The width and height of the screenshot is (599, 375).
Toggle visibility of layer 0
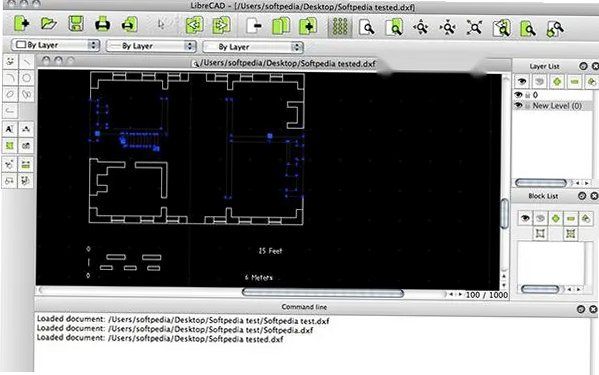[x=518, y=95]
